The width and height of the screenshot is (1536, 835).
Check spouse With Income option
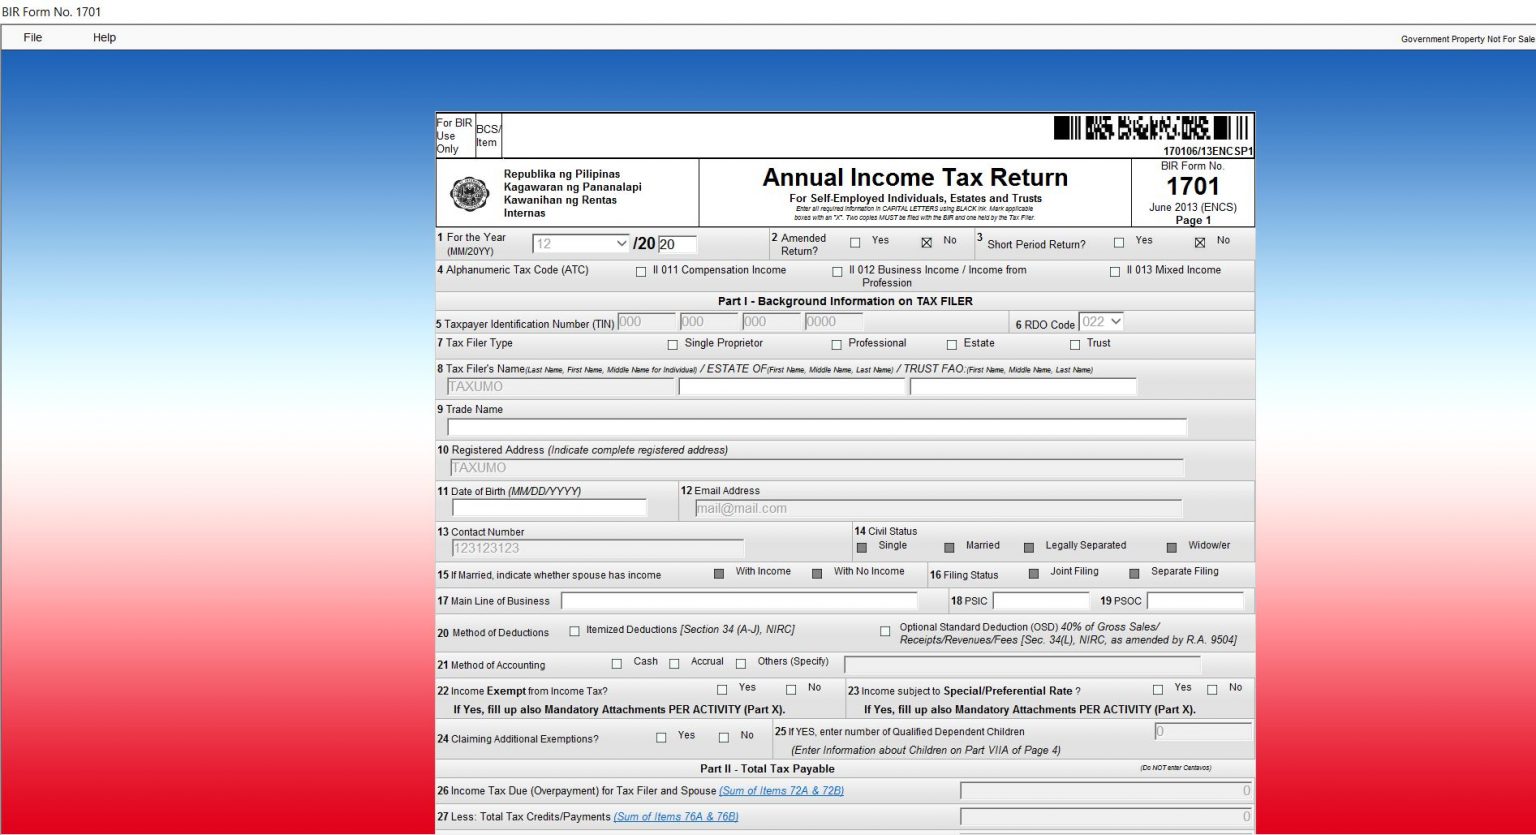[718, 572]
